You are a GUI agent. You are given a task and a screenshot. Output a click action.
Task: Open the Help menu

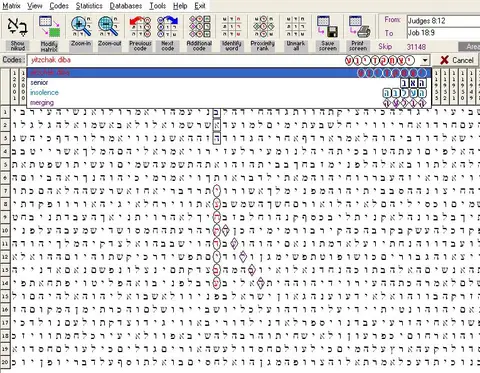point(180,6)
